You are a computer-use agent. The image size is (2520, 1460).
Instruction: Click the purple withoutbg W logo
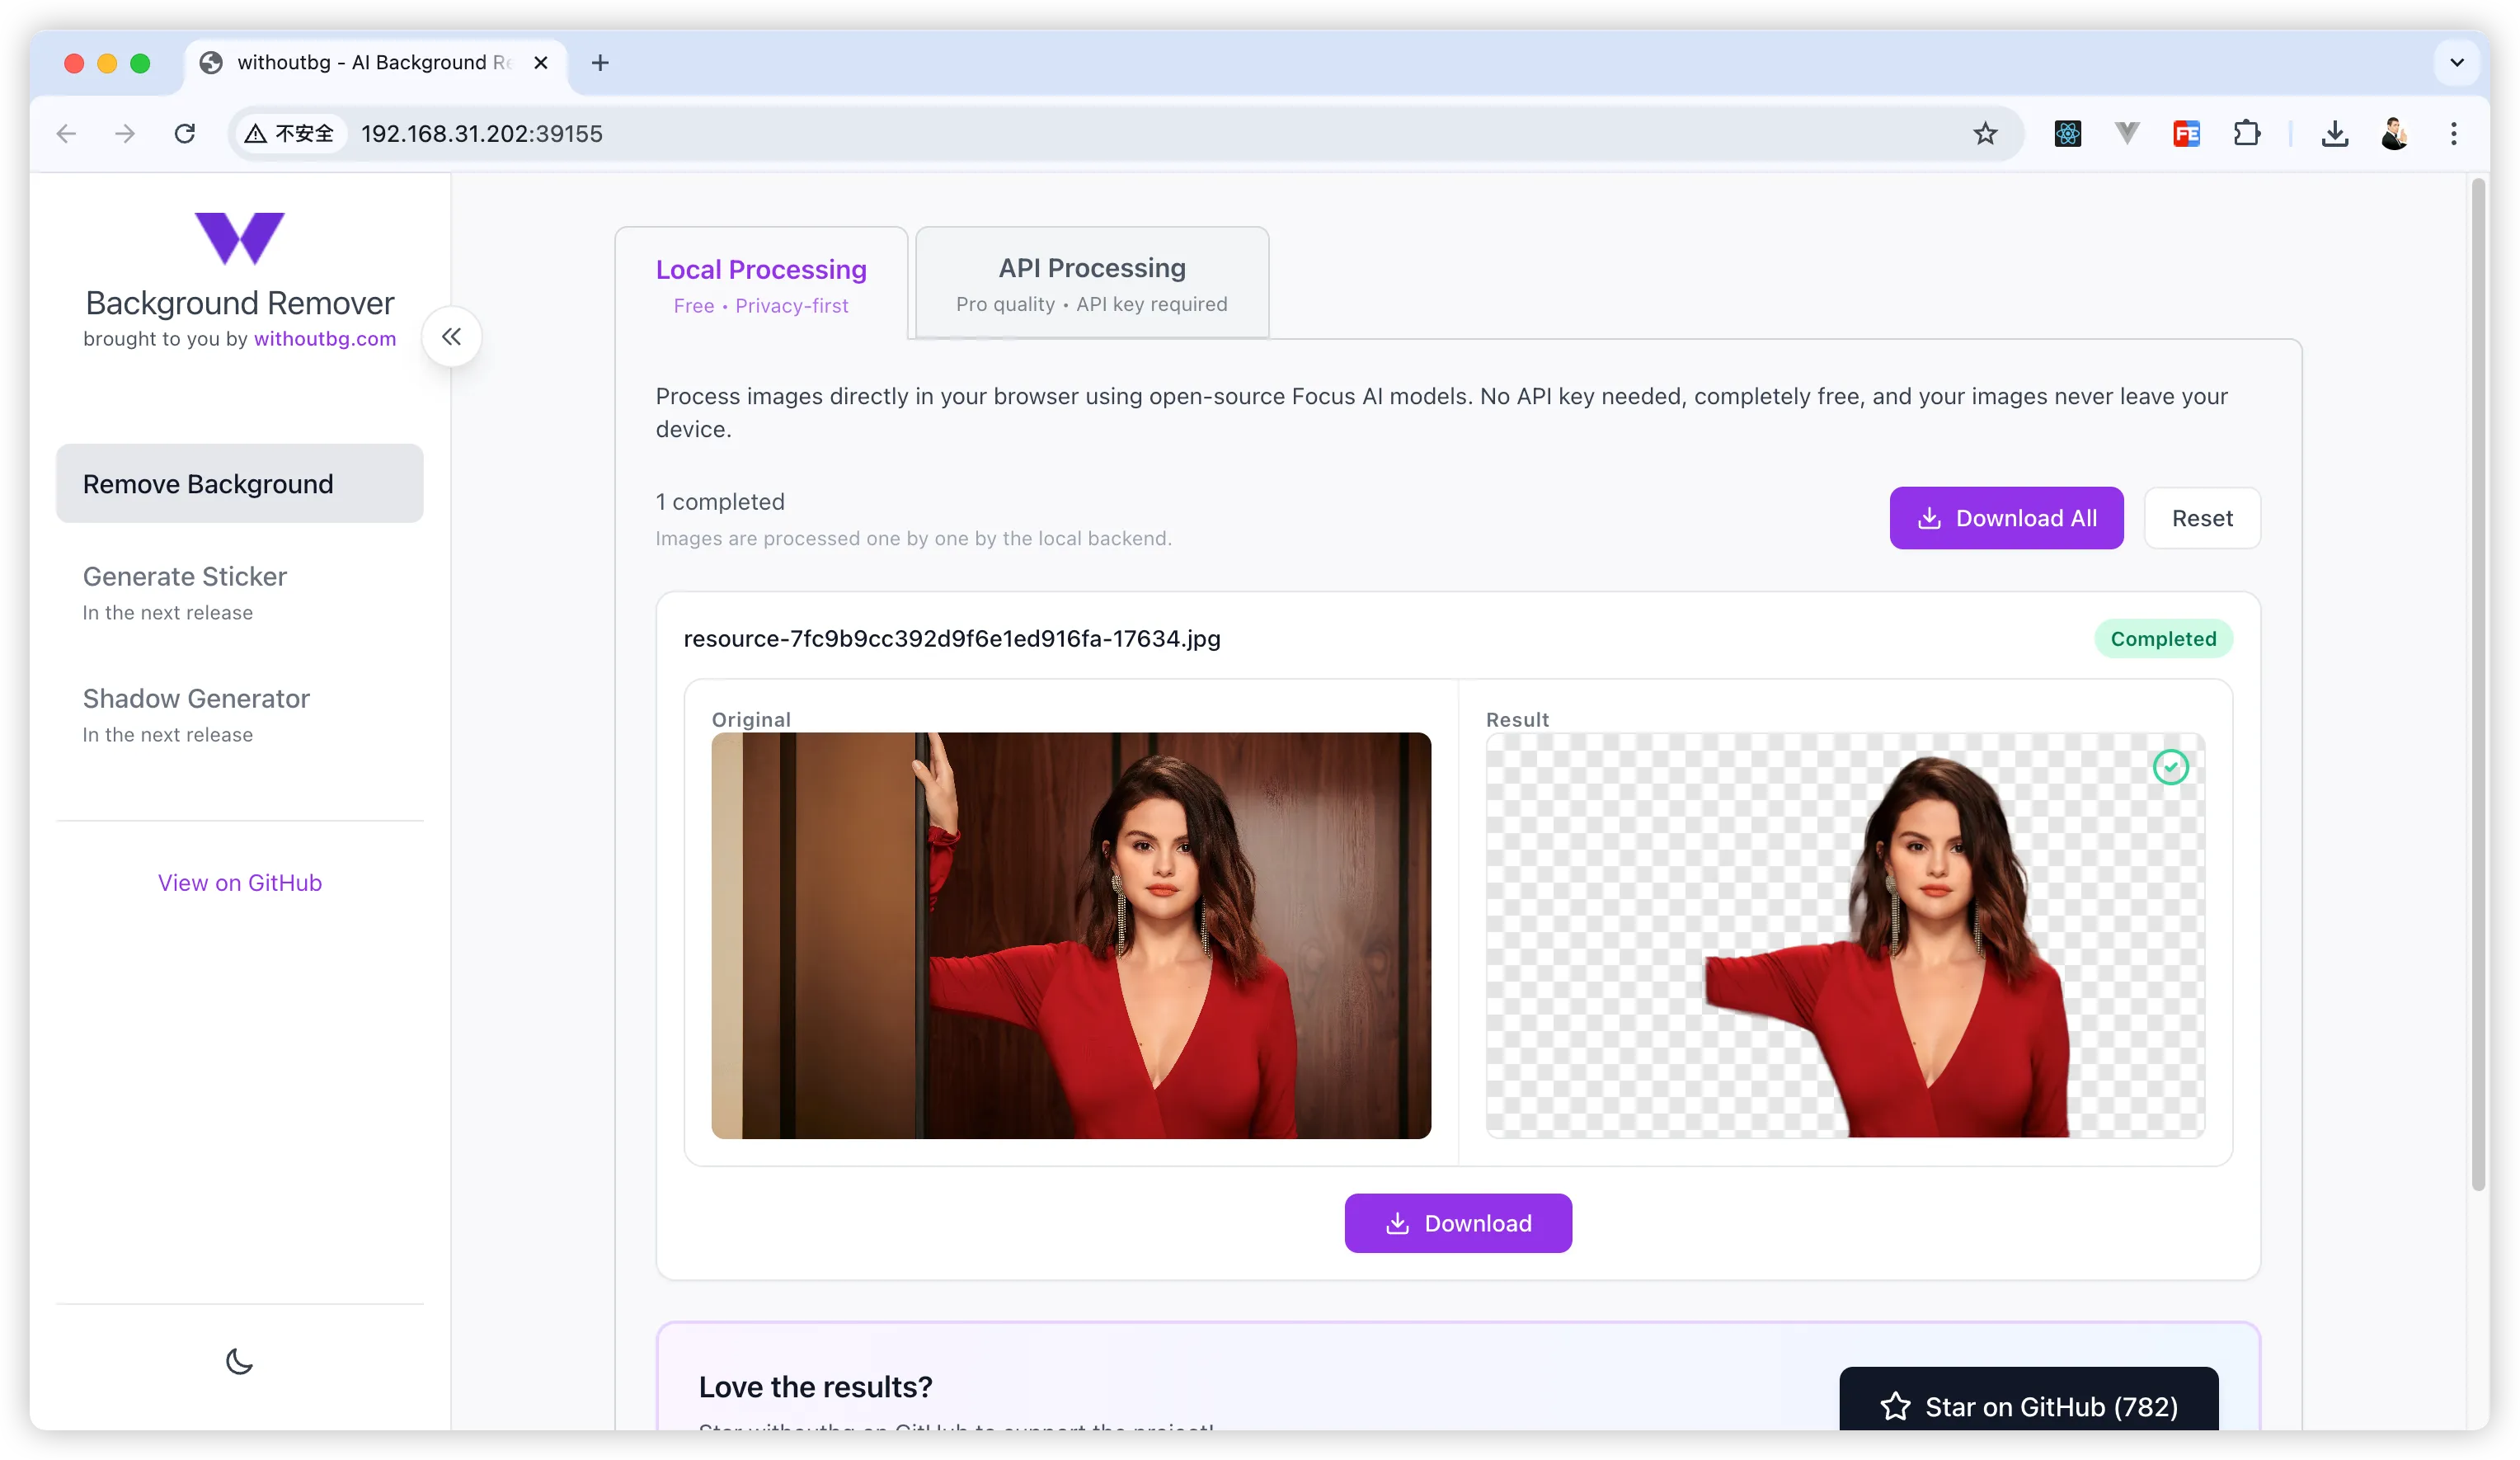point(240,238)
